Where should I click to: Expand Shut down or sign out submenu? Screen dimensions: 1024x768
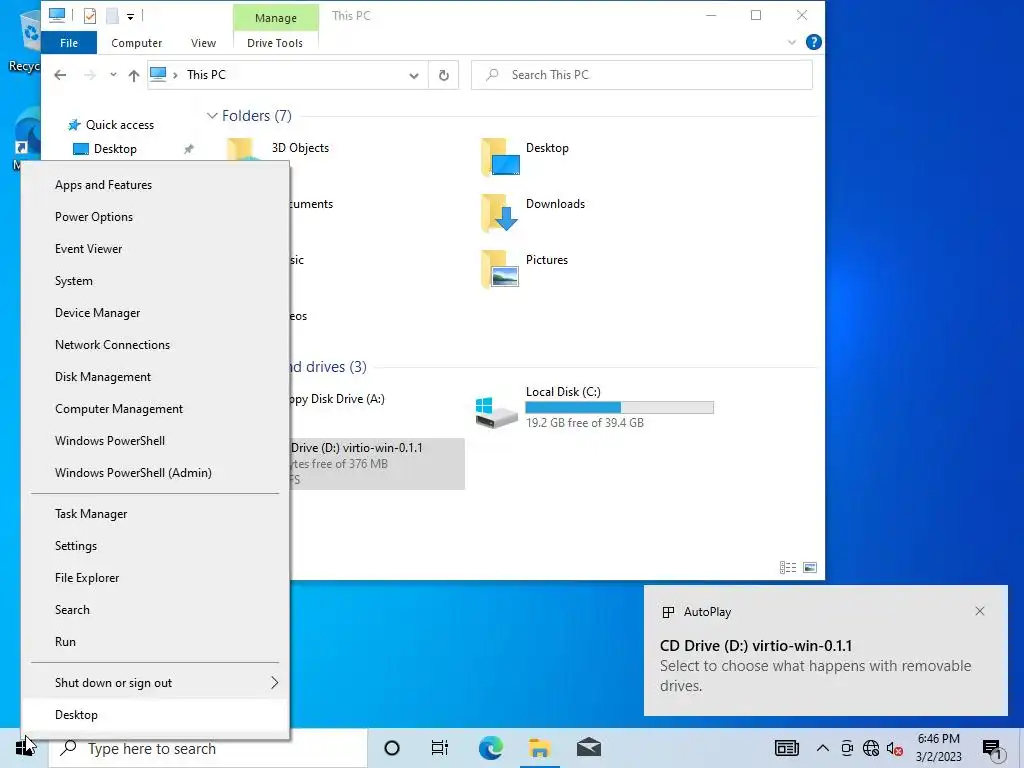click(155, 683)
